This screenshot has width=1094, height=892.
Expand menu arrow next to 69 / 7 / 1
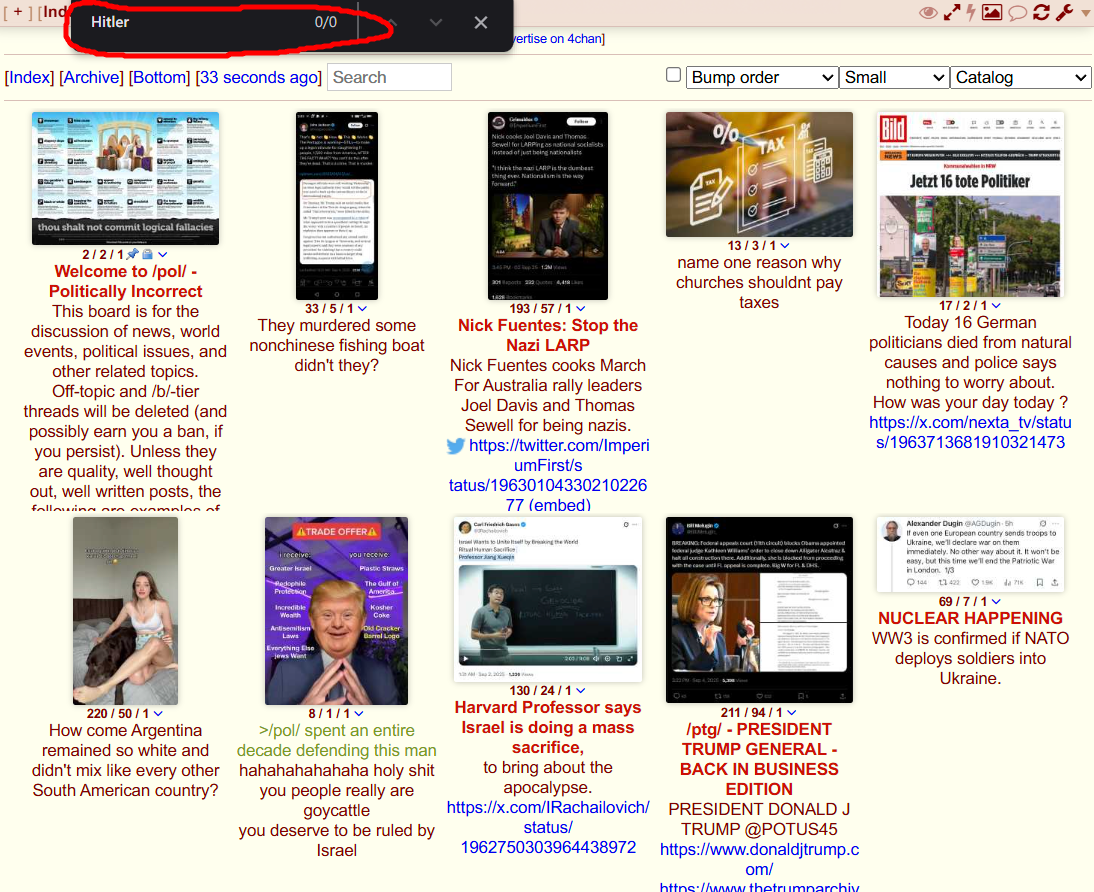(996, 602)
